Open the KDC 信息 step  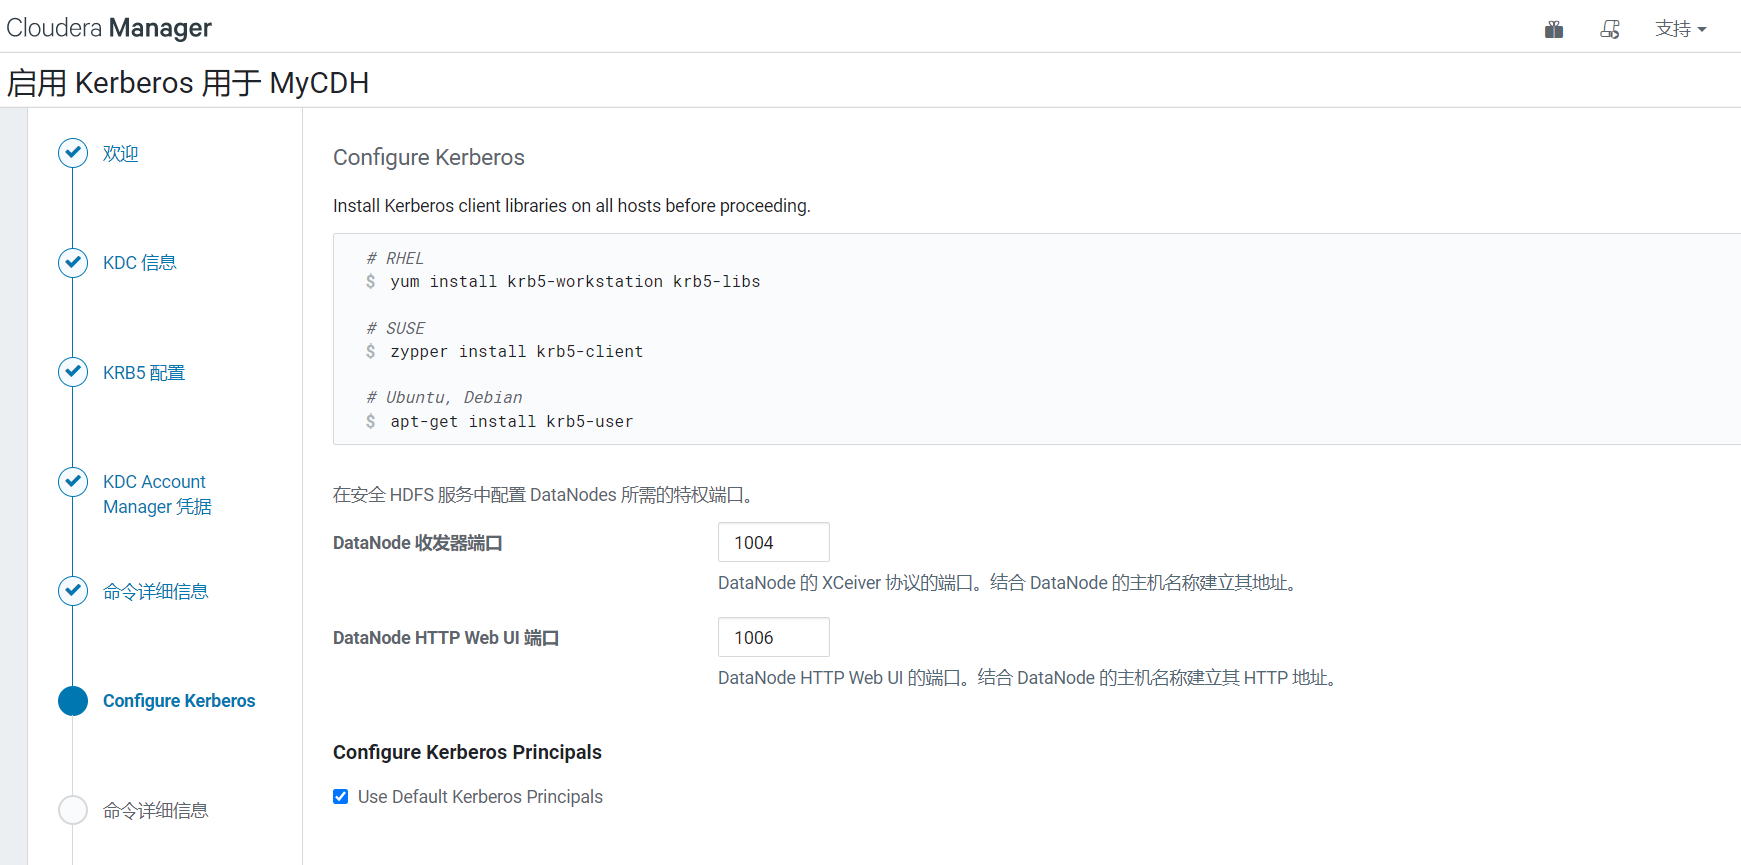139,263
